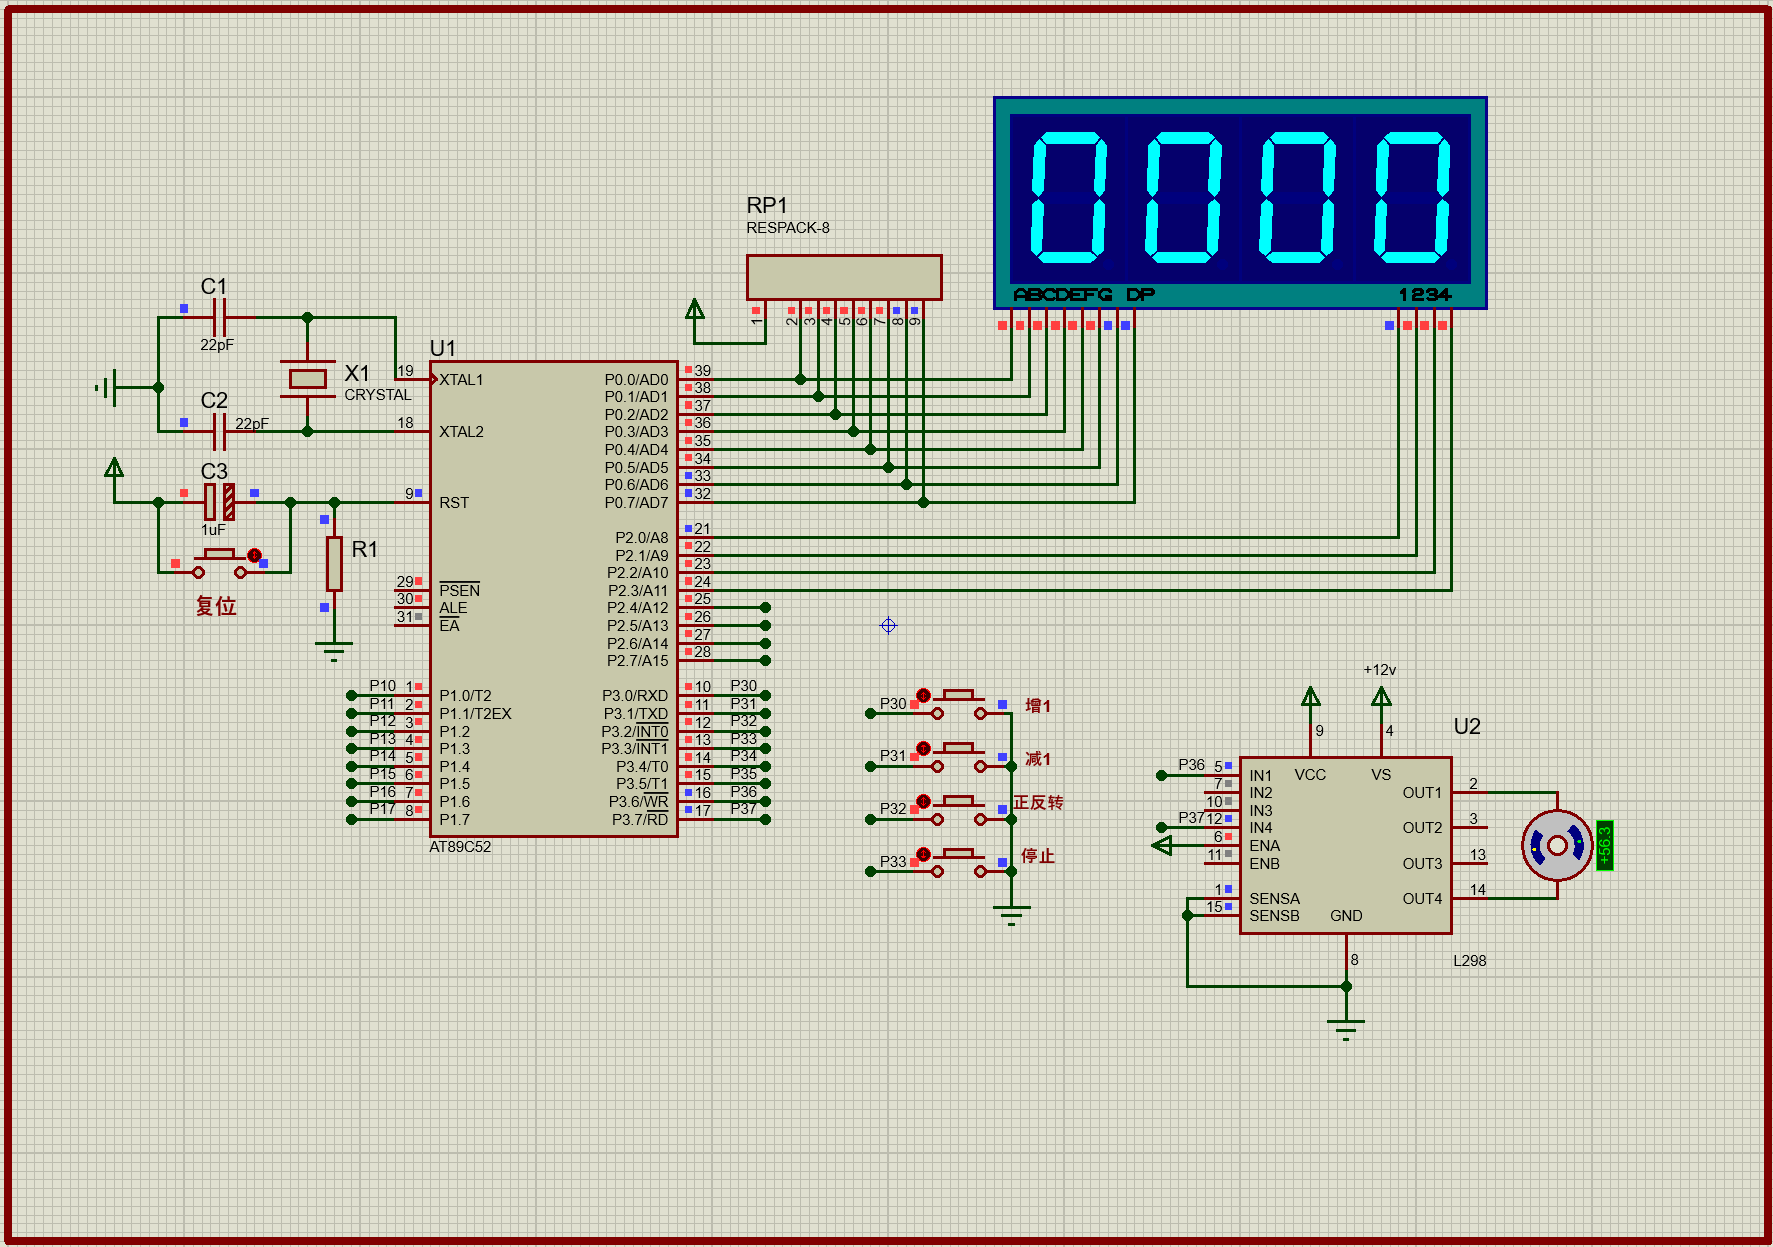Toggle the red actuator dot on P32 switch
The height and width of the screenshot is (1247, 1773).
[923, 801]
